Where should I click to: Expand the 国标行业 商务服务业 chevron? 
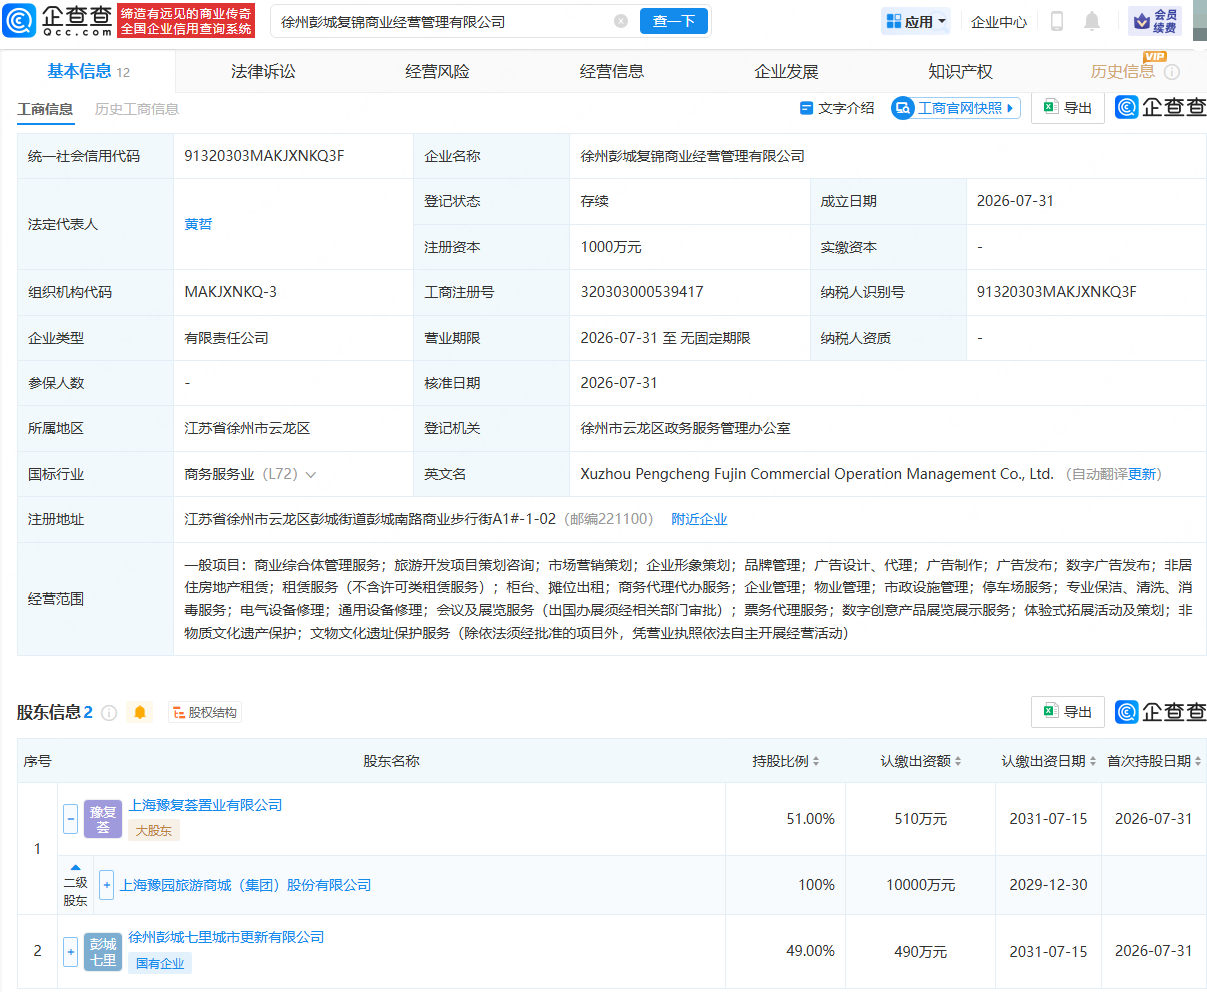point(311,475)
